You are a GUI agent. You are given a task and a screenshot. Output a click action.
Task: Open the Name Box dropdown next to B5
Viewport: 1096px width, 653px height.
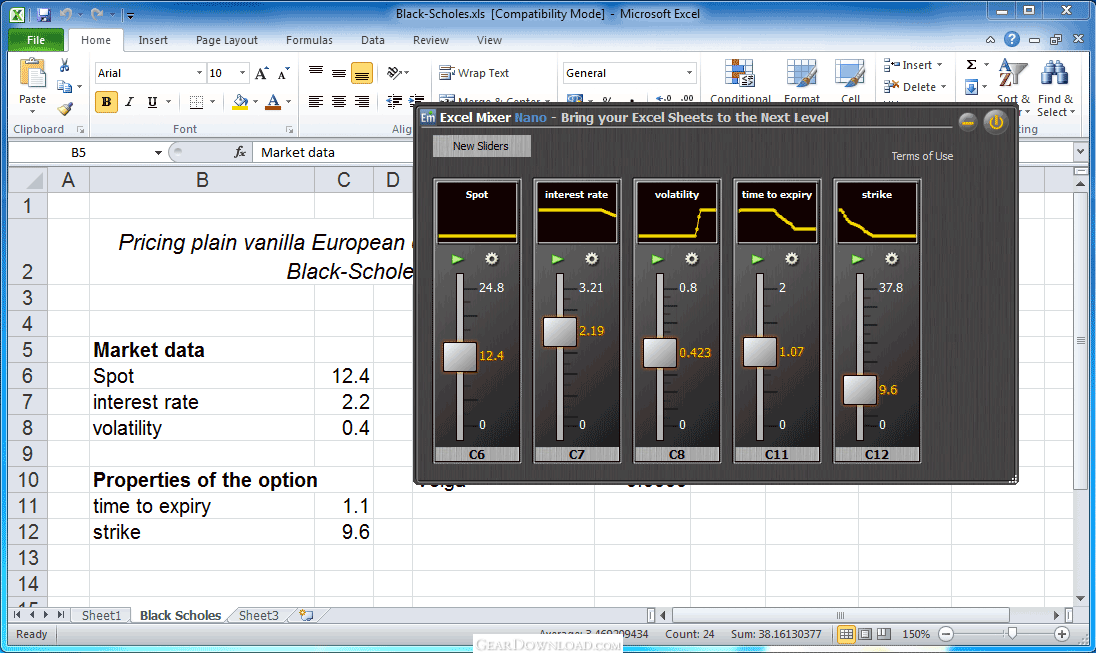[158, 153]
